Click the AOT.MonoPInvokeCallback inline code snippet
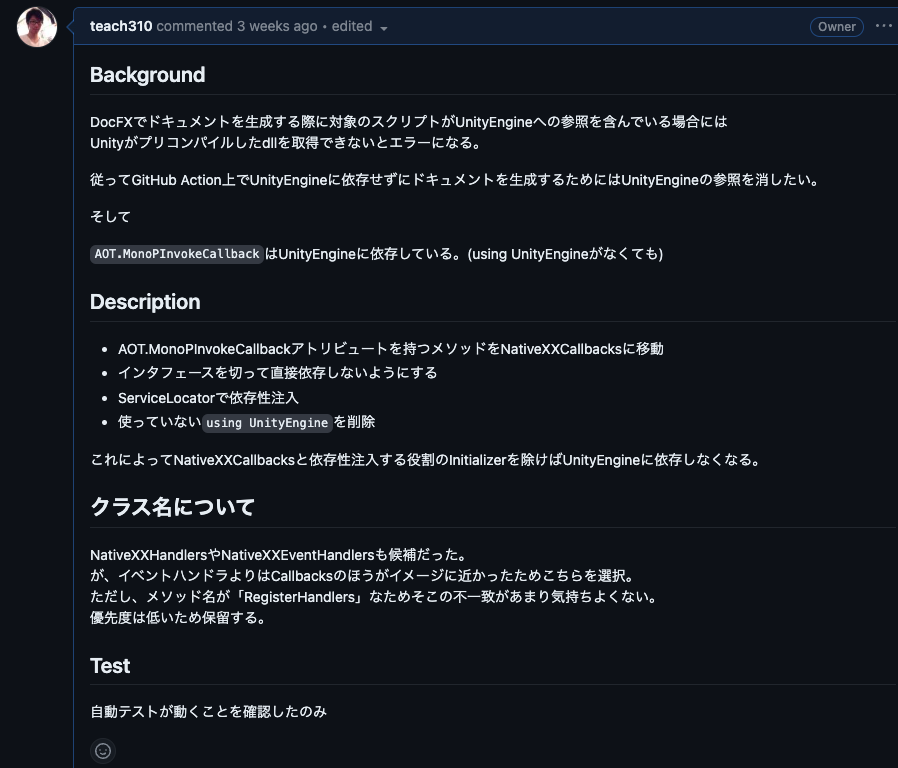Image resolution: width=898 pixels, height=768 pixels. [177, 254]
